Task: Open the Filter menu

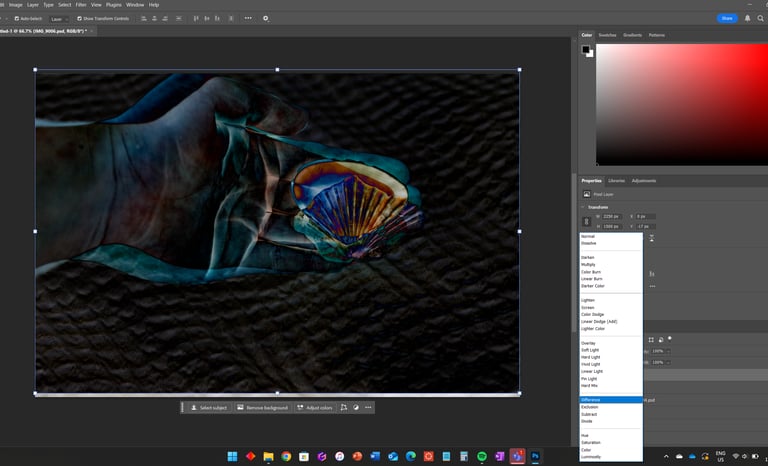Action: click(x=80, y=5)
